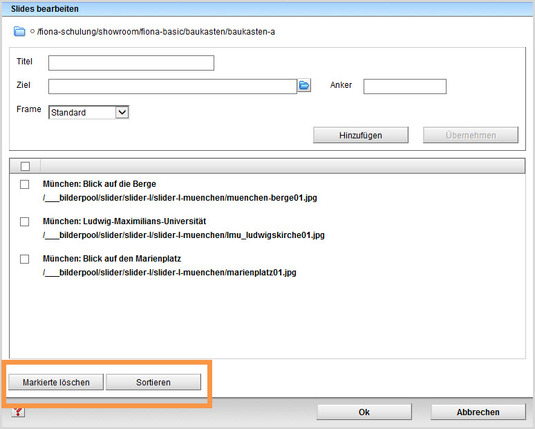The image size is (535, 429).
Task: Check the Ludwig-Maximilians-Universität slide checkbox
Action: point(25,222)
